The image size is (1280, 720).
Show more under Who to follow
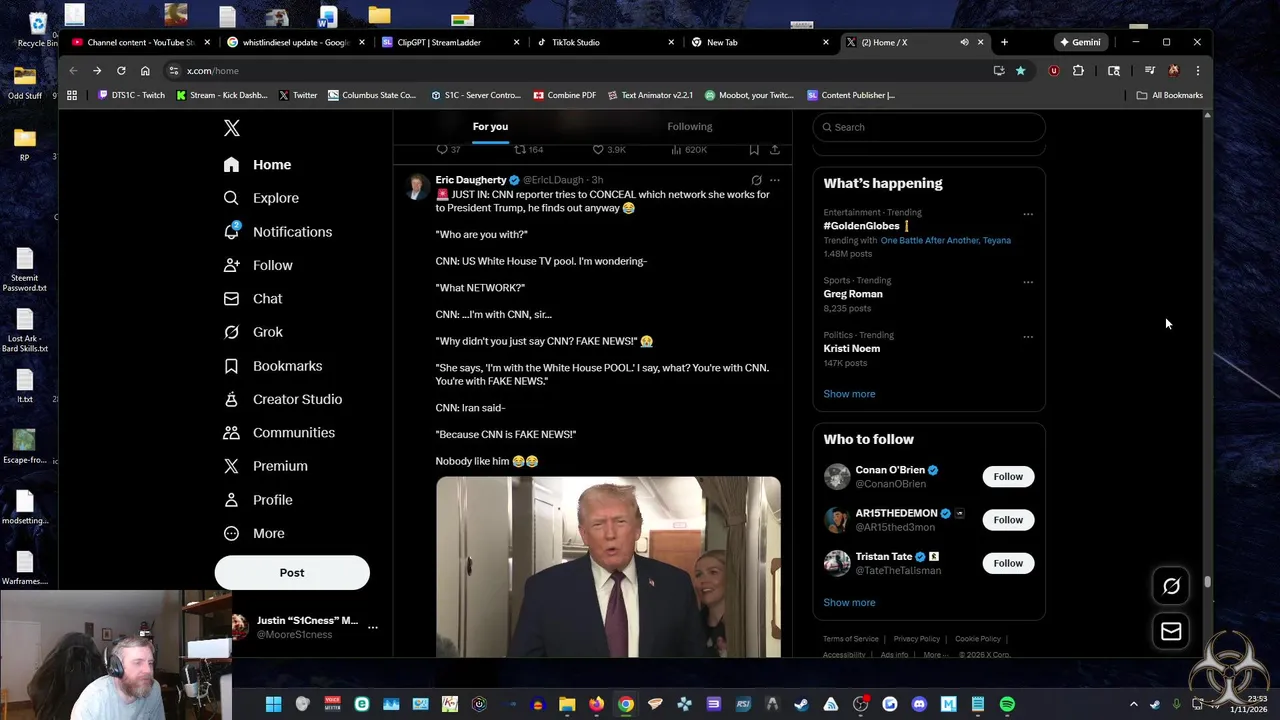pyautogui.click(x=849, y=602)
